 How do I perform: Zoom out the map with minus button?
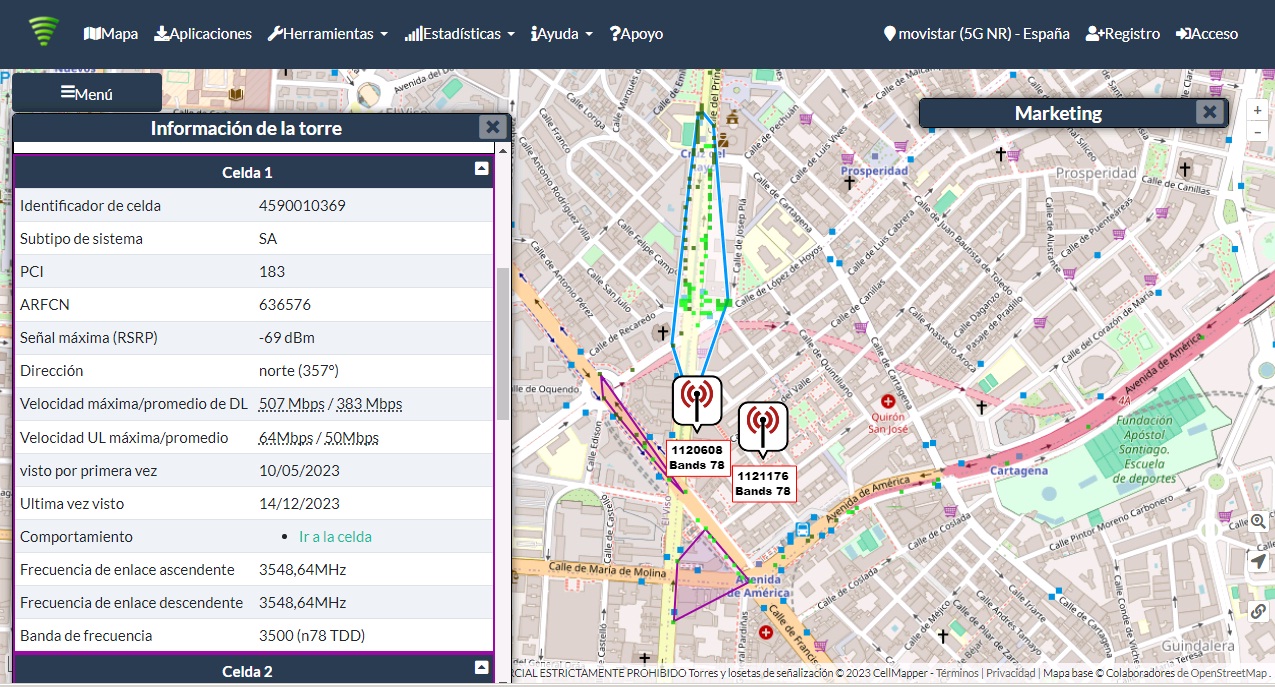pyautogui.click(x=1258, y=132)
